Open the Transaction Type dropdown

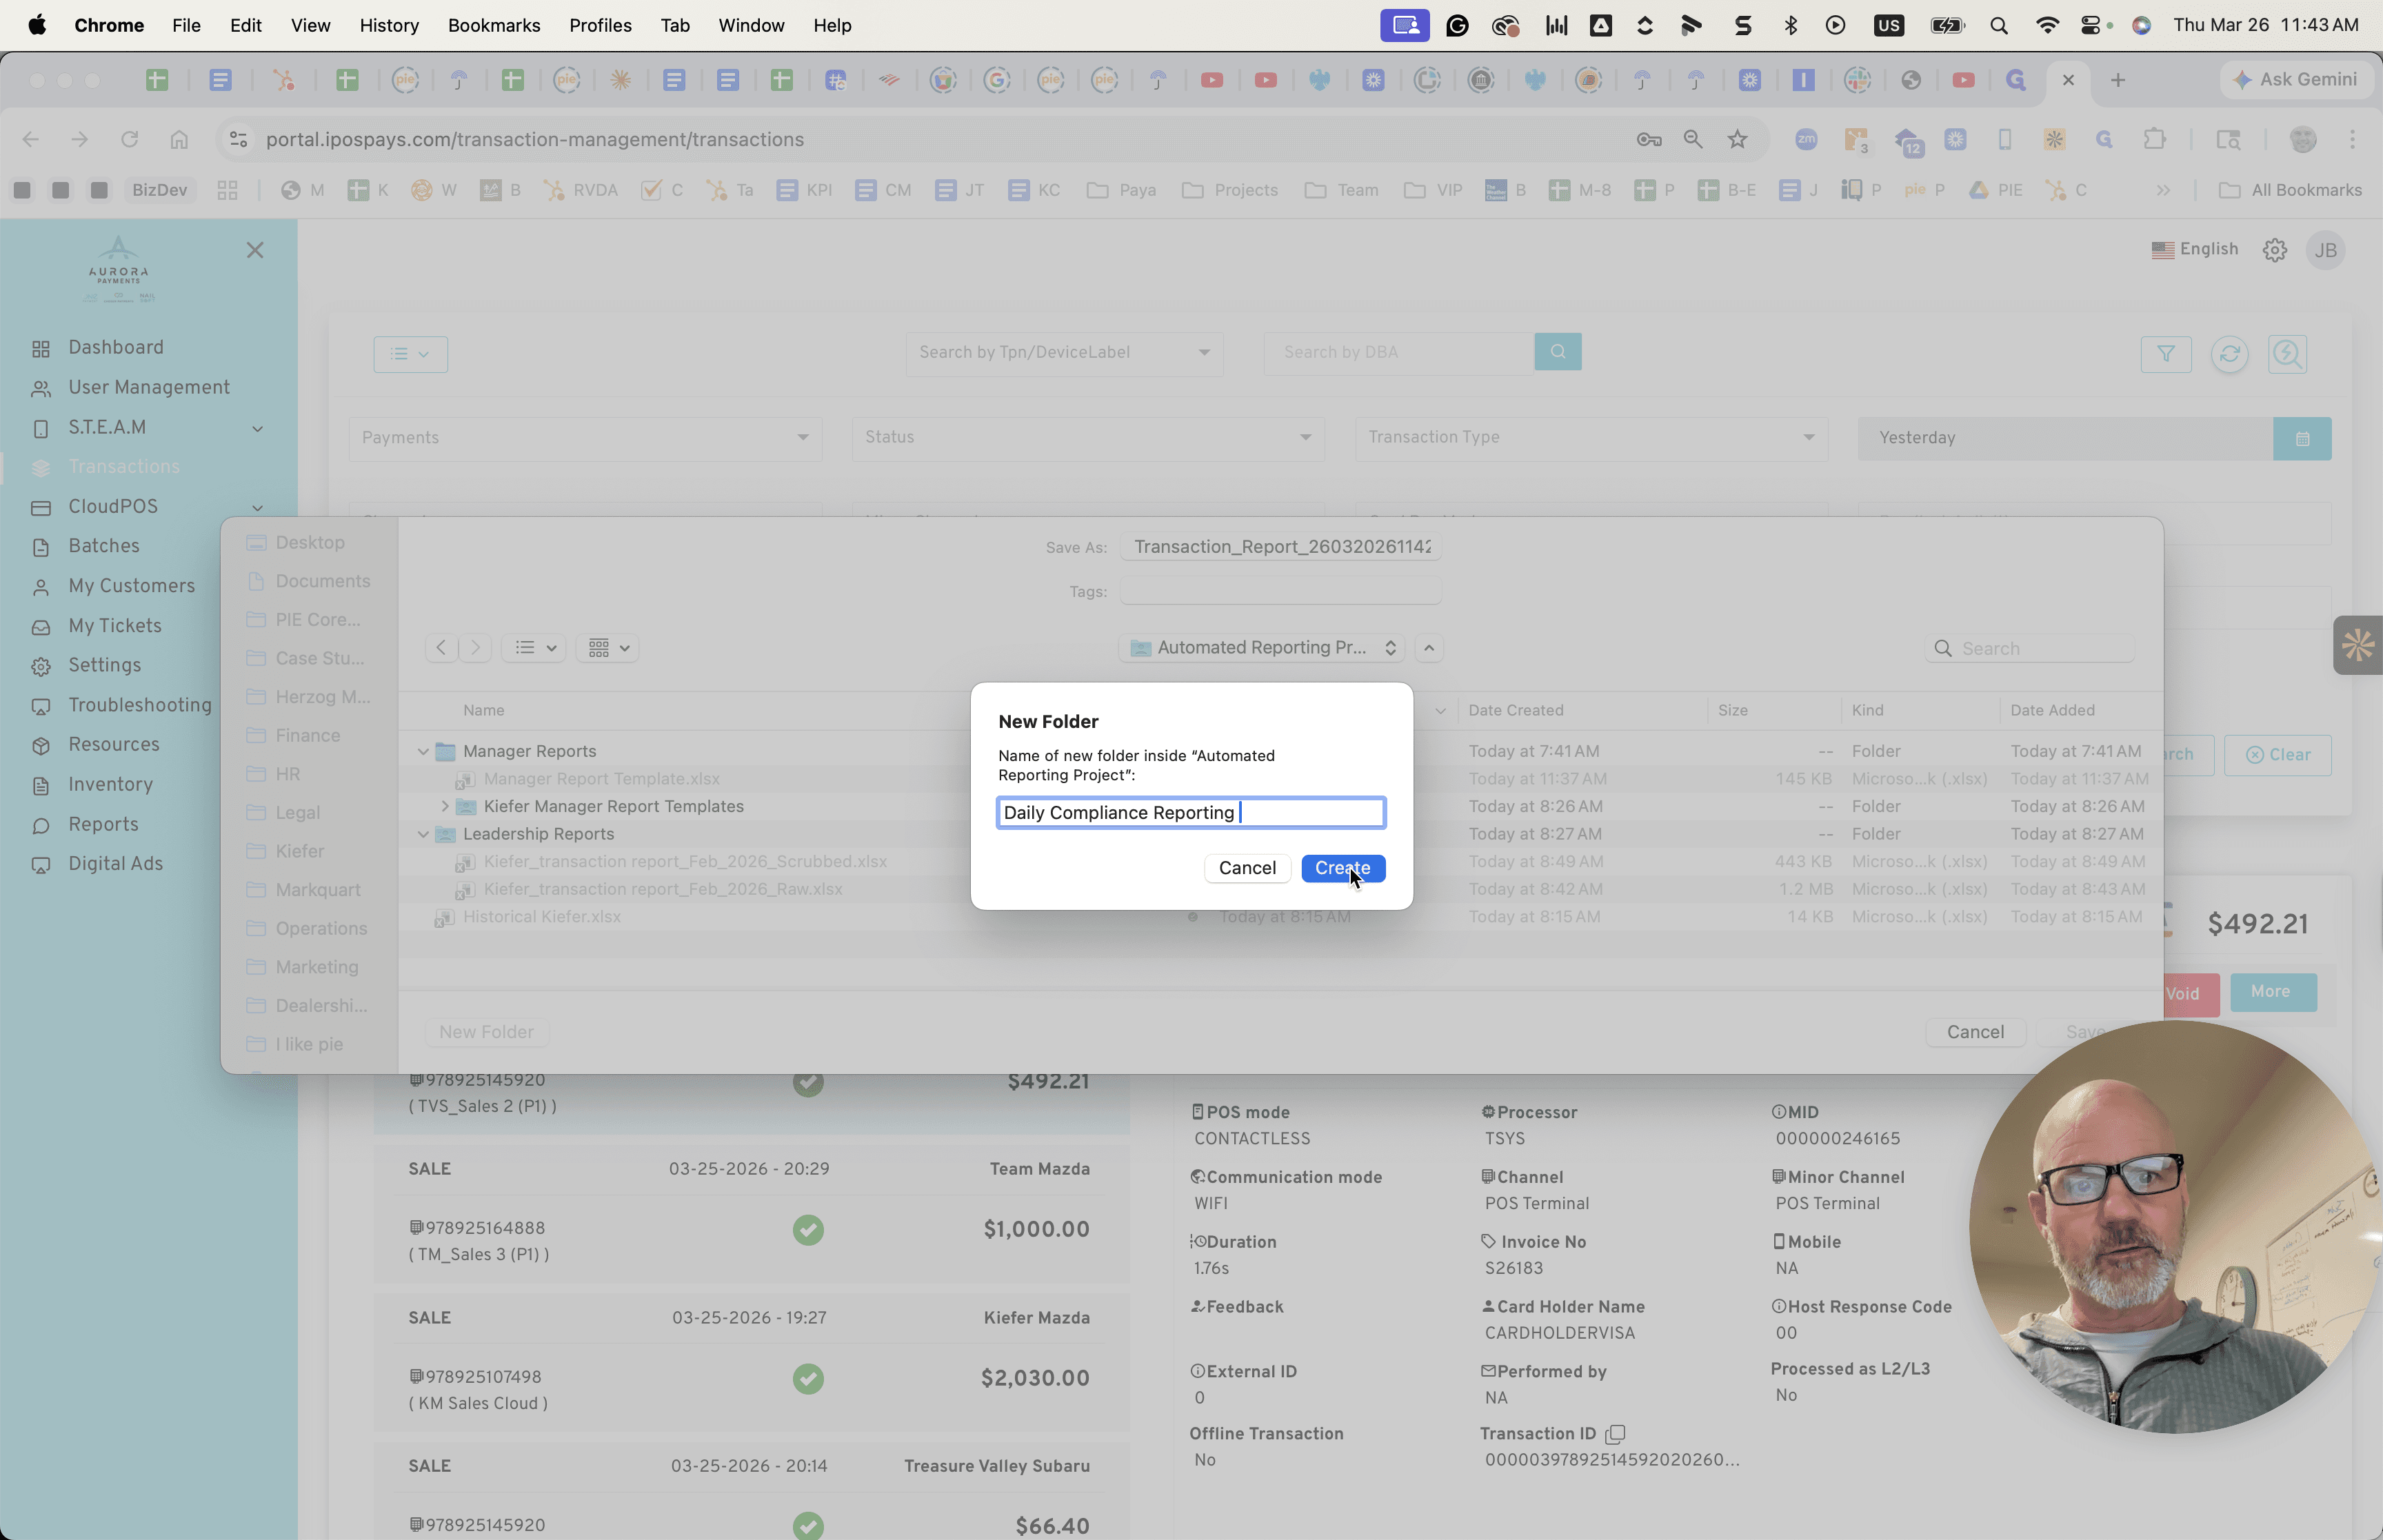[x=1591, y=438]
